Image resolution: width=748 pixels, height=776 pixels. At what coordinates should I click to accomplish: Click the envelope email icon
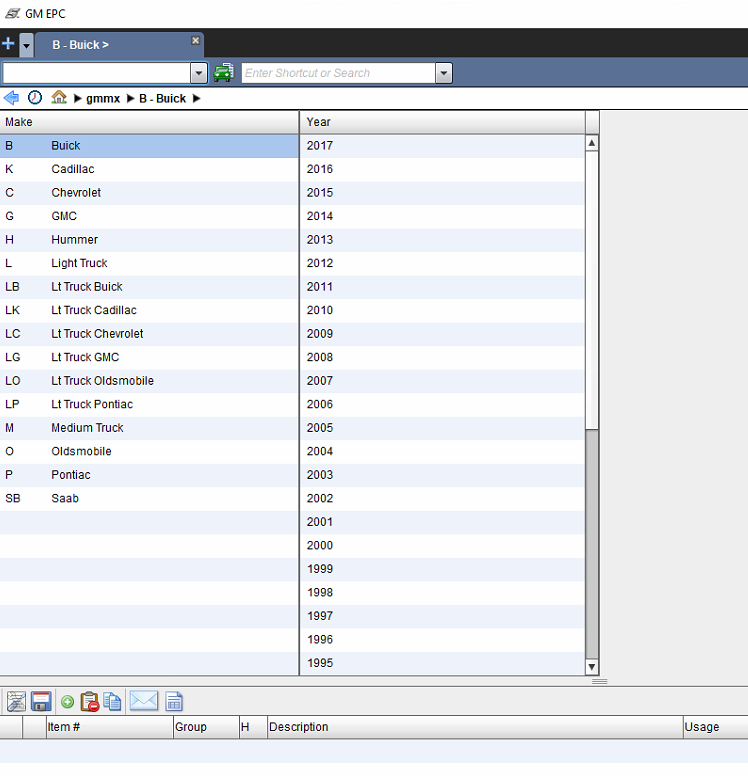tap(144, 702)
